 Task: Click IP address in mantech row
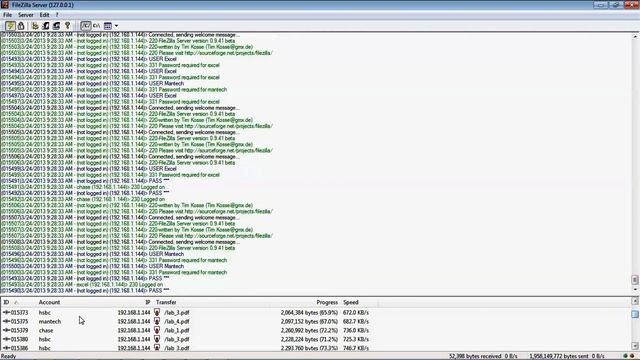pos(133,322)
